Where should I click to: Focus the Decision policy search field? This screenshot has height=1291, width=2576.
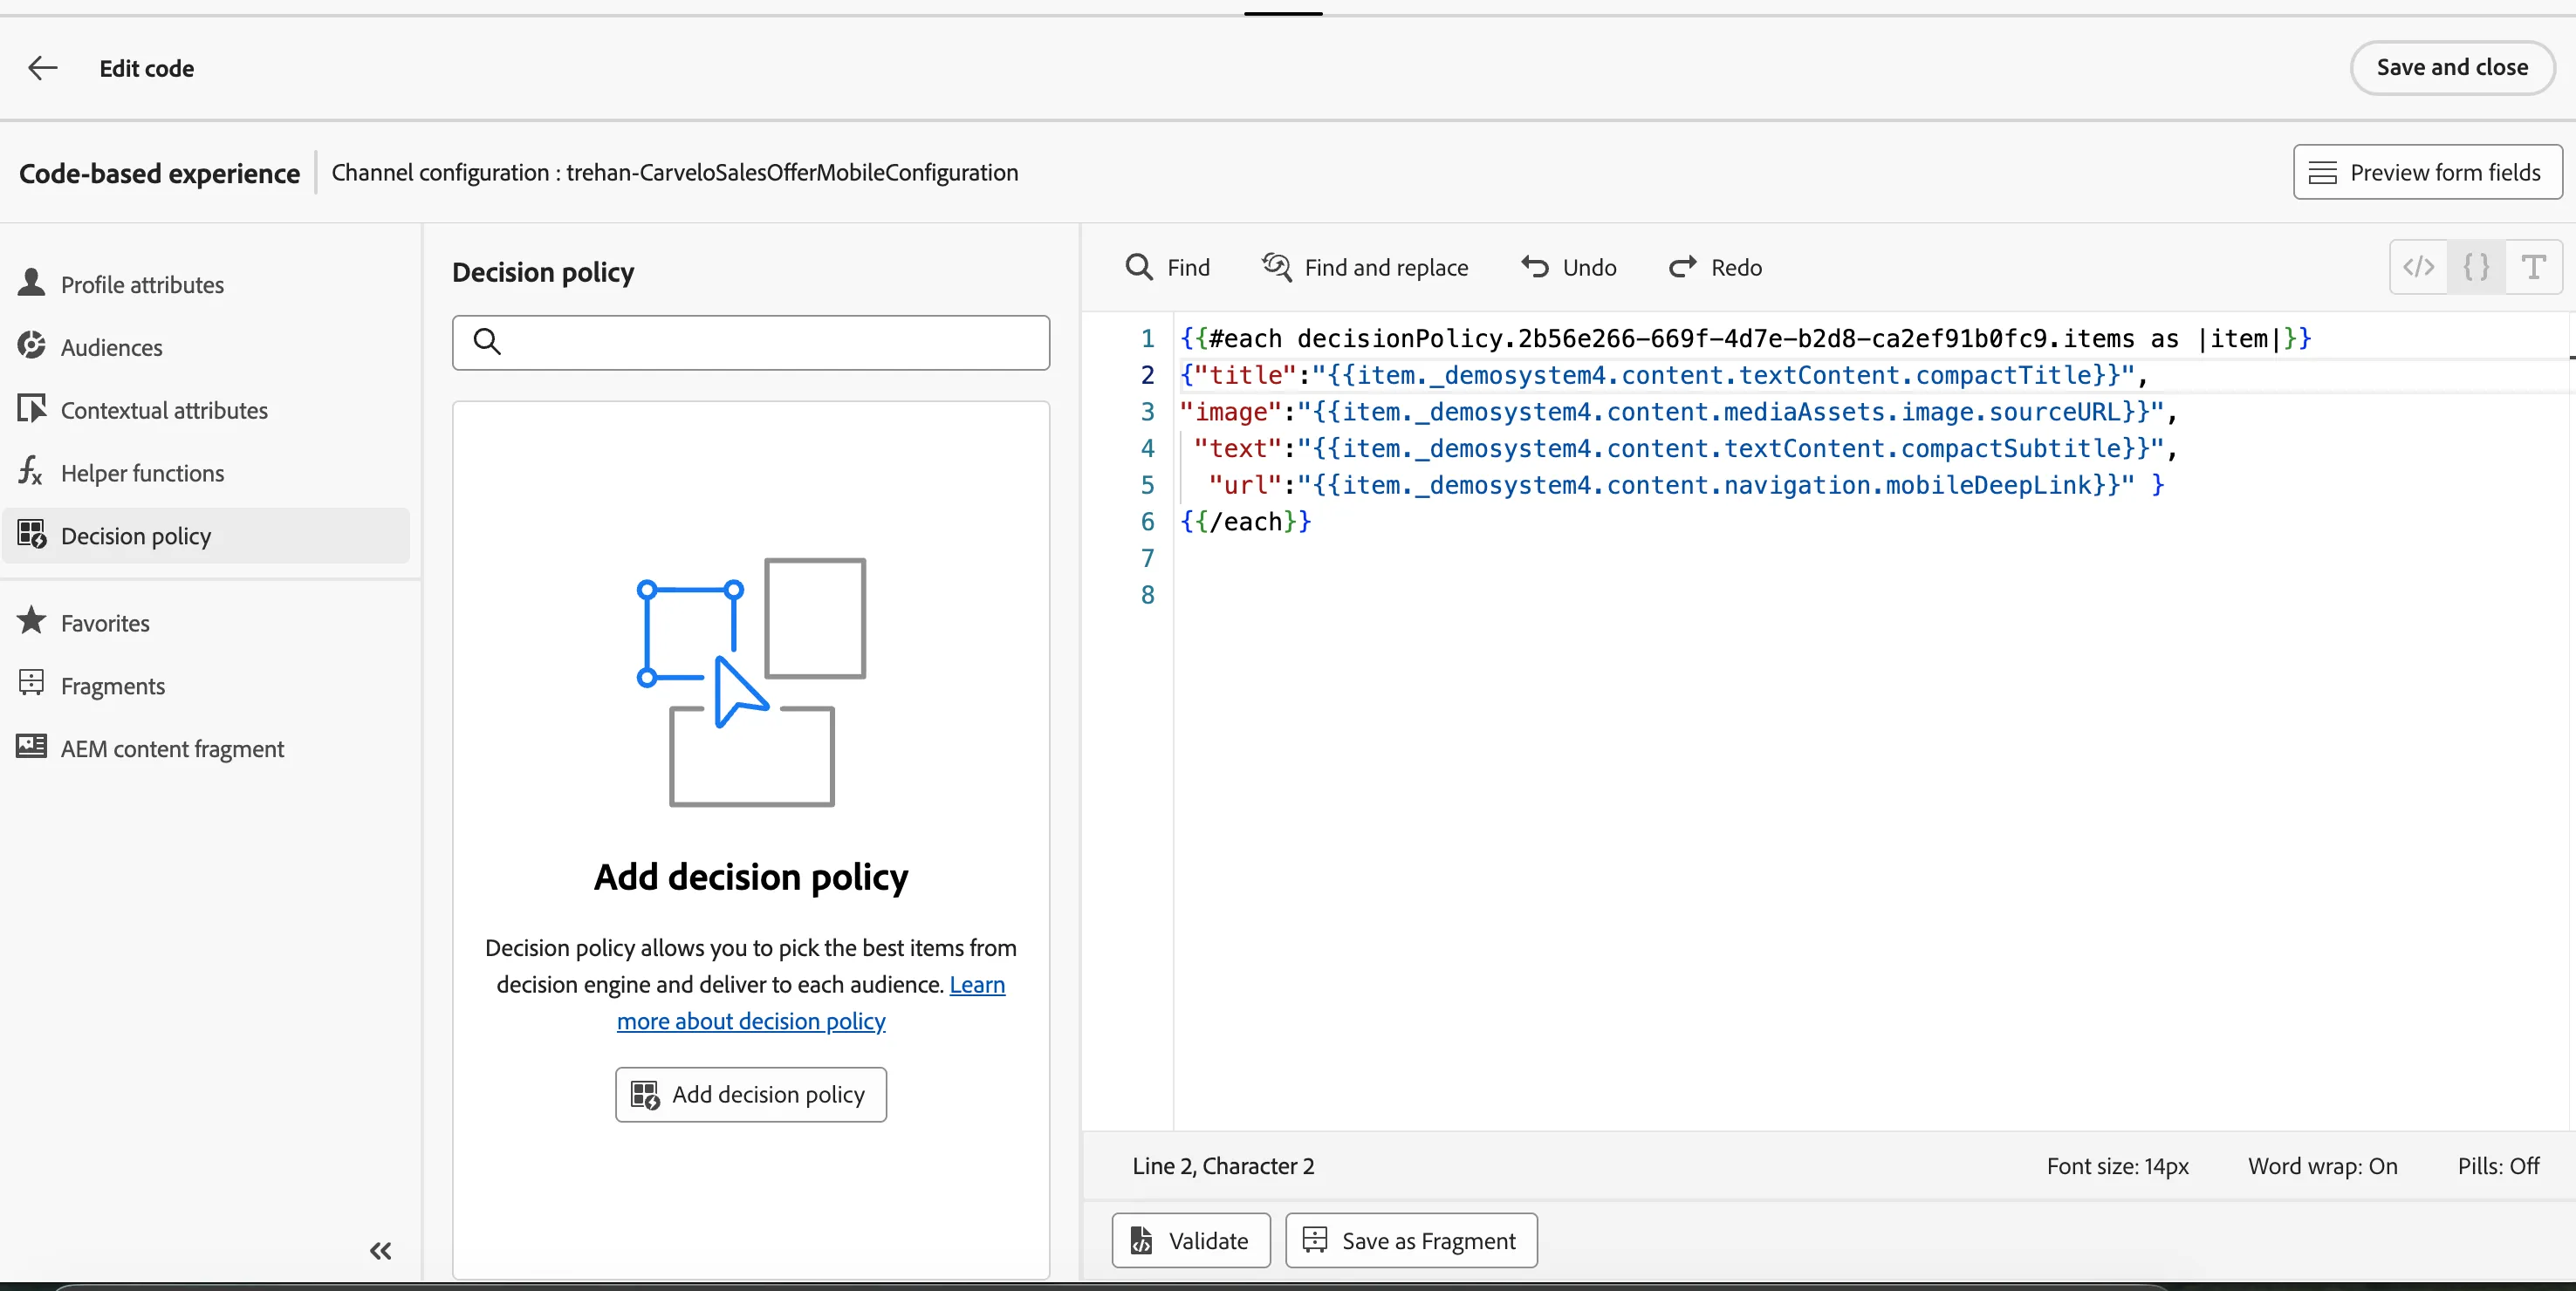pyautogui.click(x=751, y=342)
